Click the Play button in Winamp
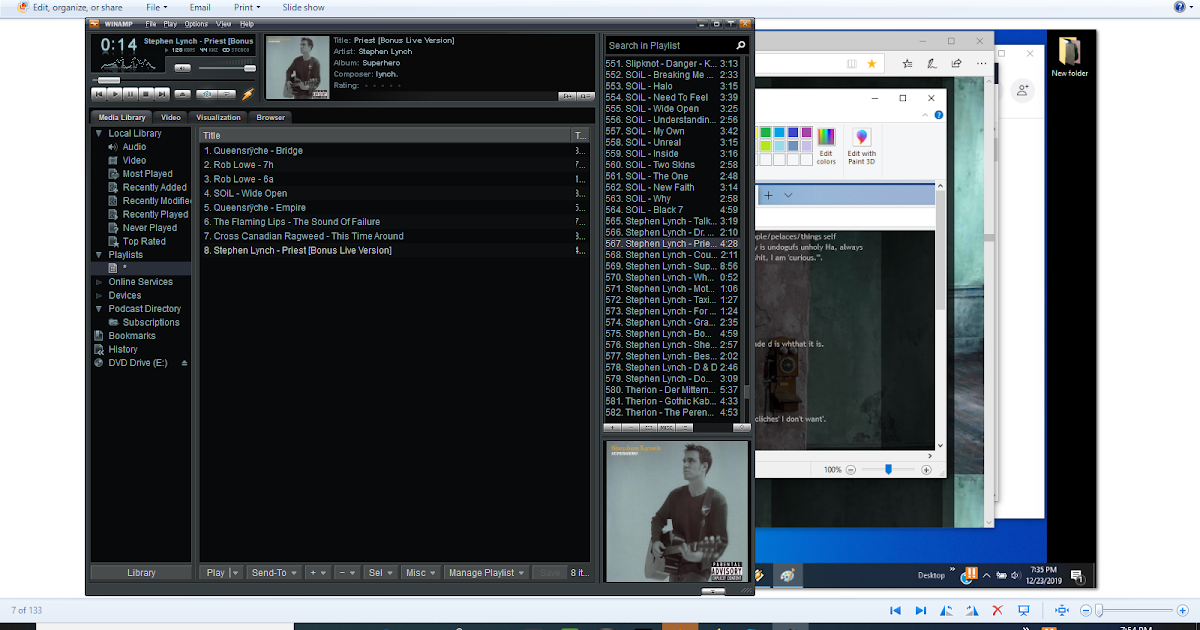 pos(114,94)
